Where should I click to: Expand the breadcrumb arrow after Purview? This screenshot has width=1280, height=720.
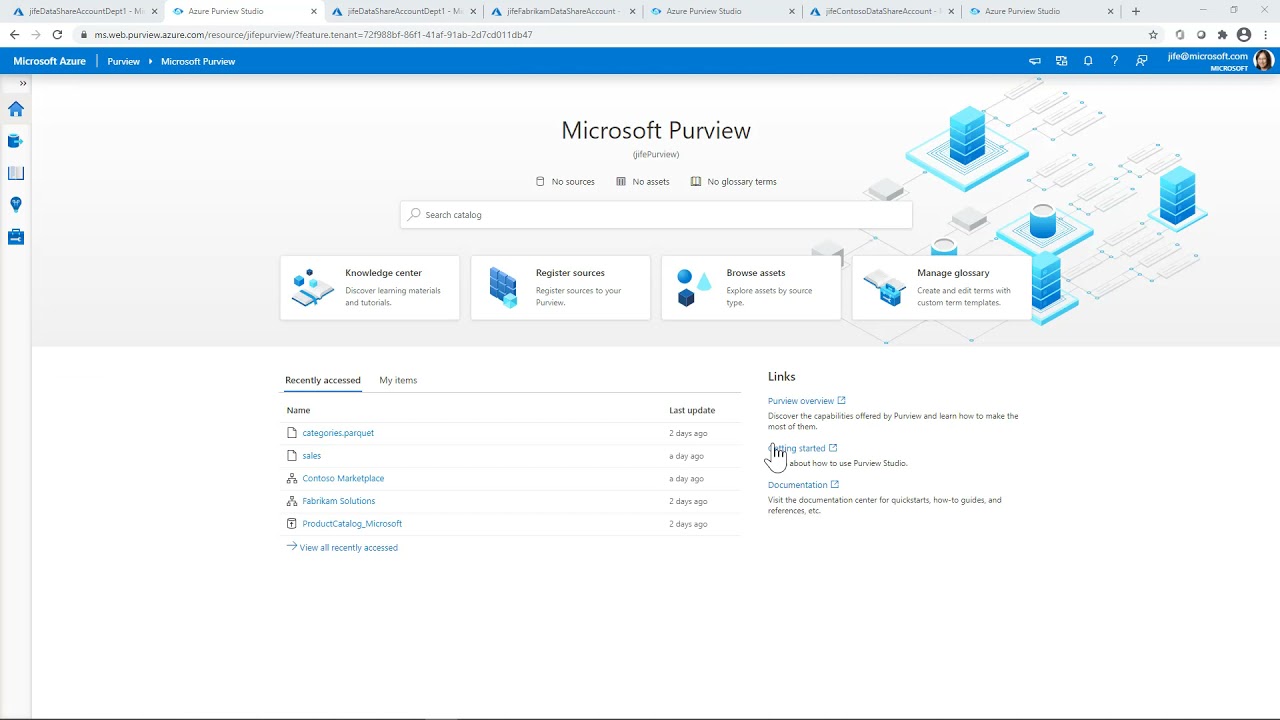tap(151, 61)
